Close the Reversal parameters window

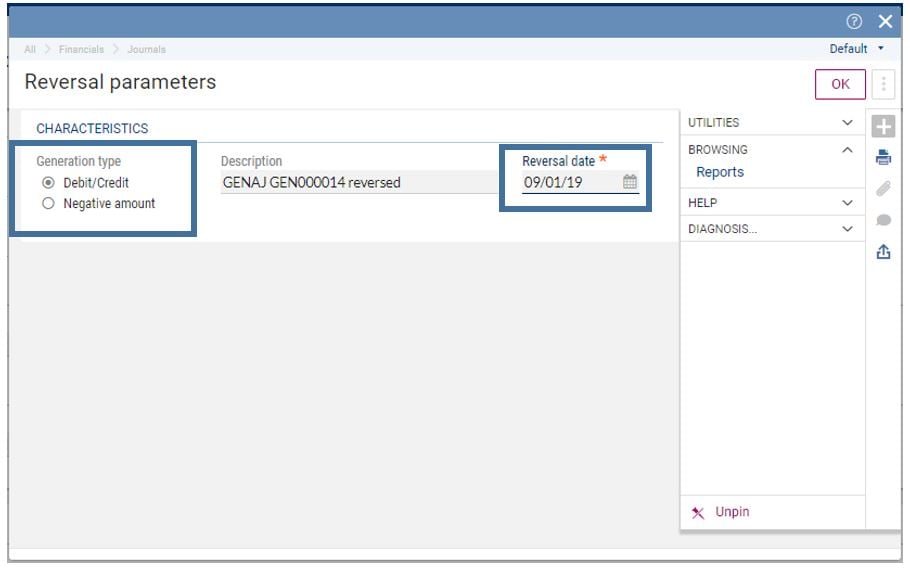click(885, 21)
